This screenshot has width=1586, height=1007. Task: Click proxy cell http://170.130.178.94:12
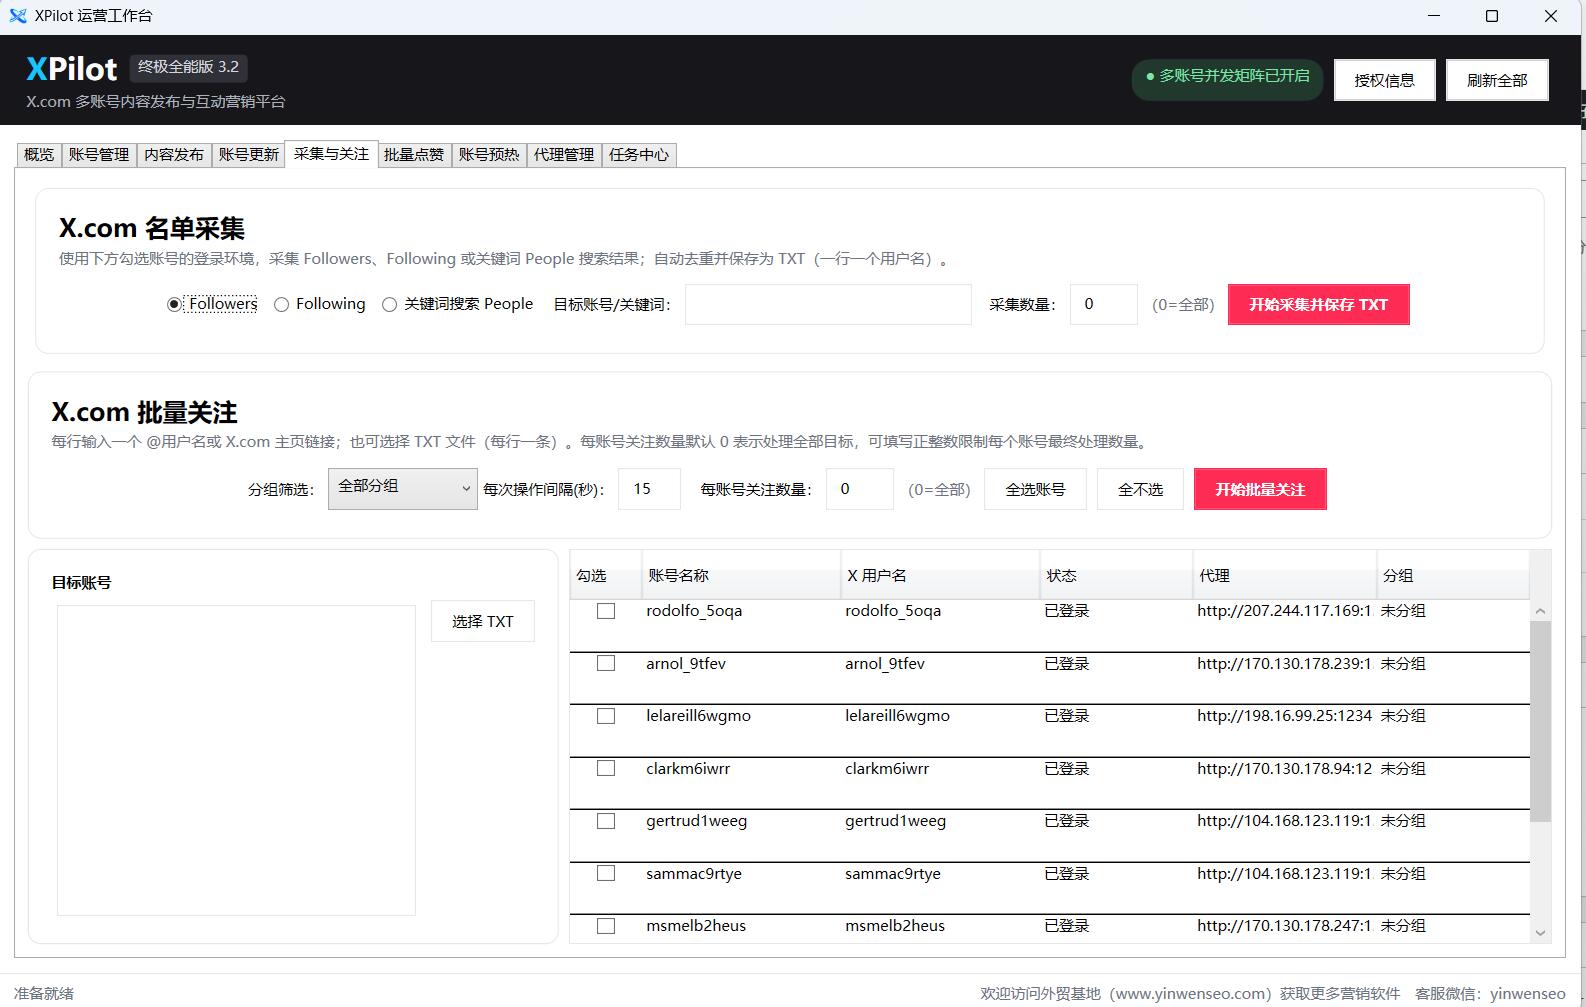1284,768
